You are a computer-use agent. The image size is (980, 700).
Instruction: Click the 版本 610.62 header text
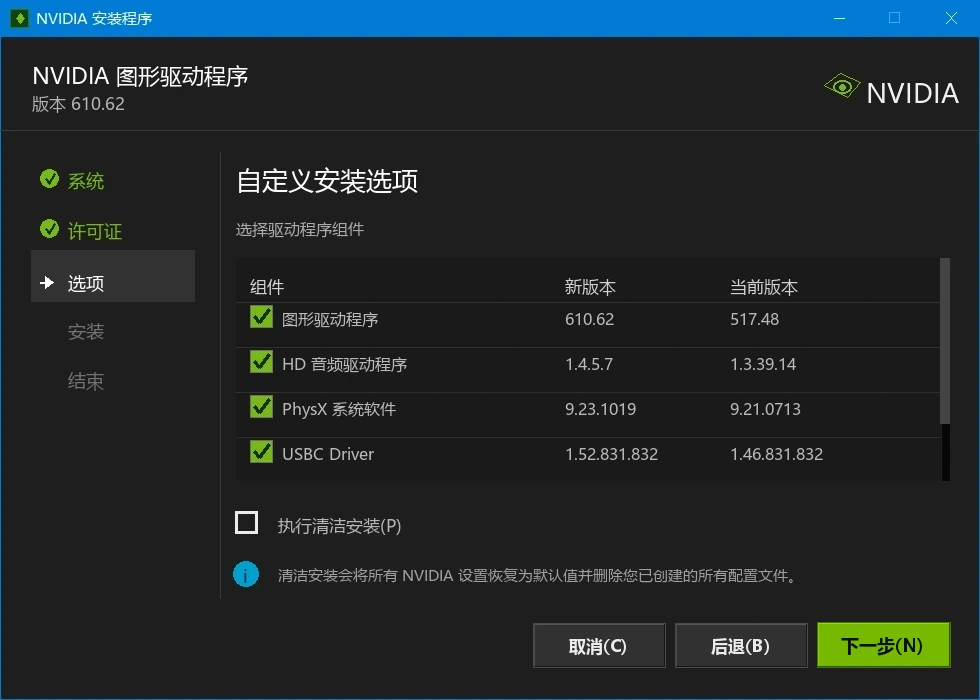click(78, 104)
